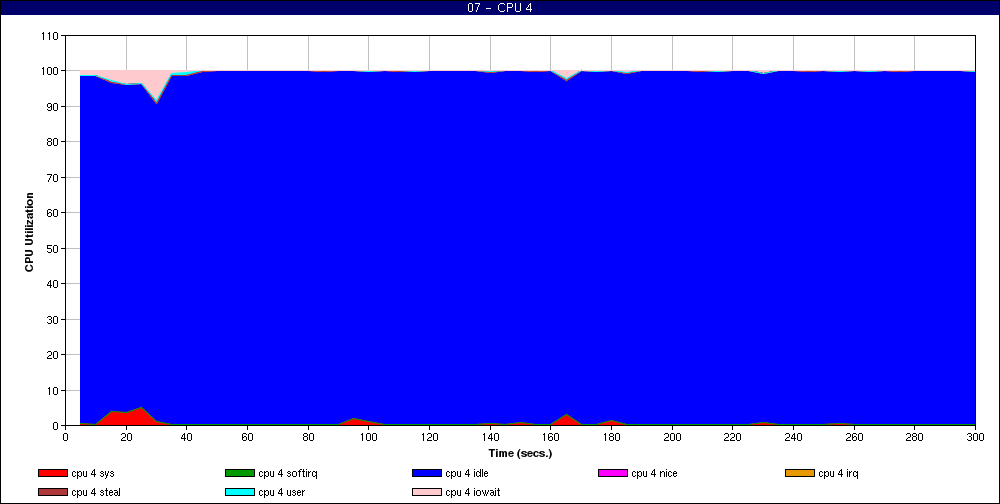Image resolution: width=1000 pixels, height=504 pixels.
Task: Click the y-axis value 90
Action: point(52,107)
